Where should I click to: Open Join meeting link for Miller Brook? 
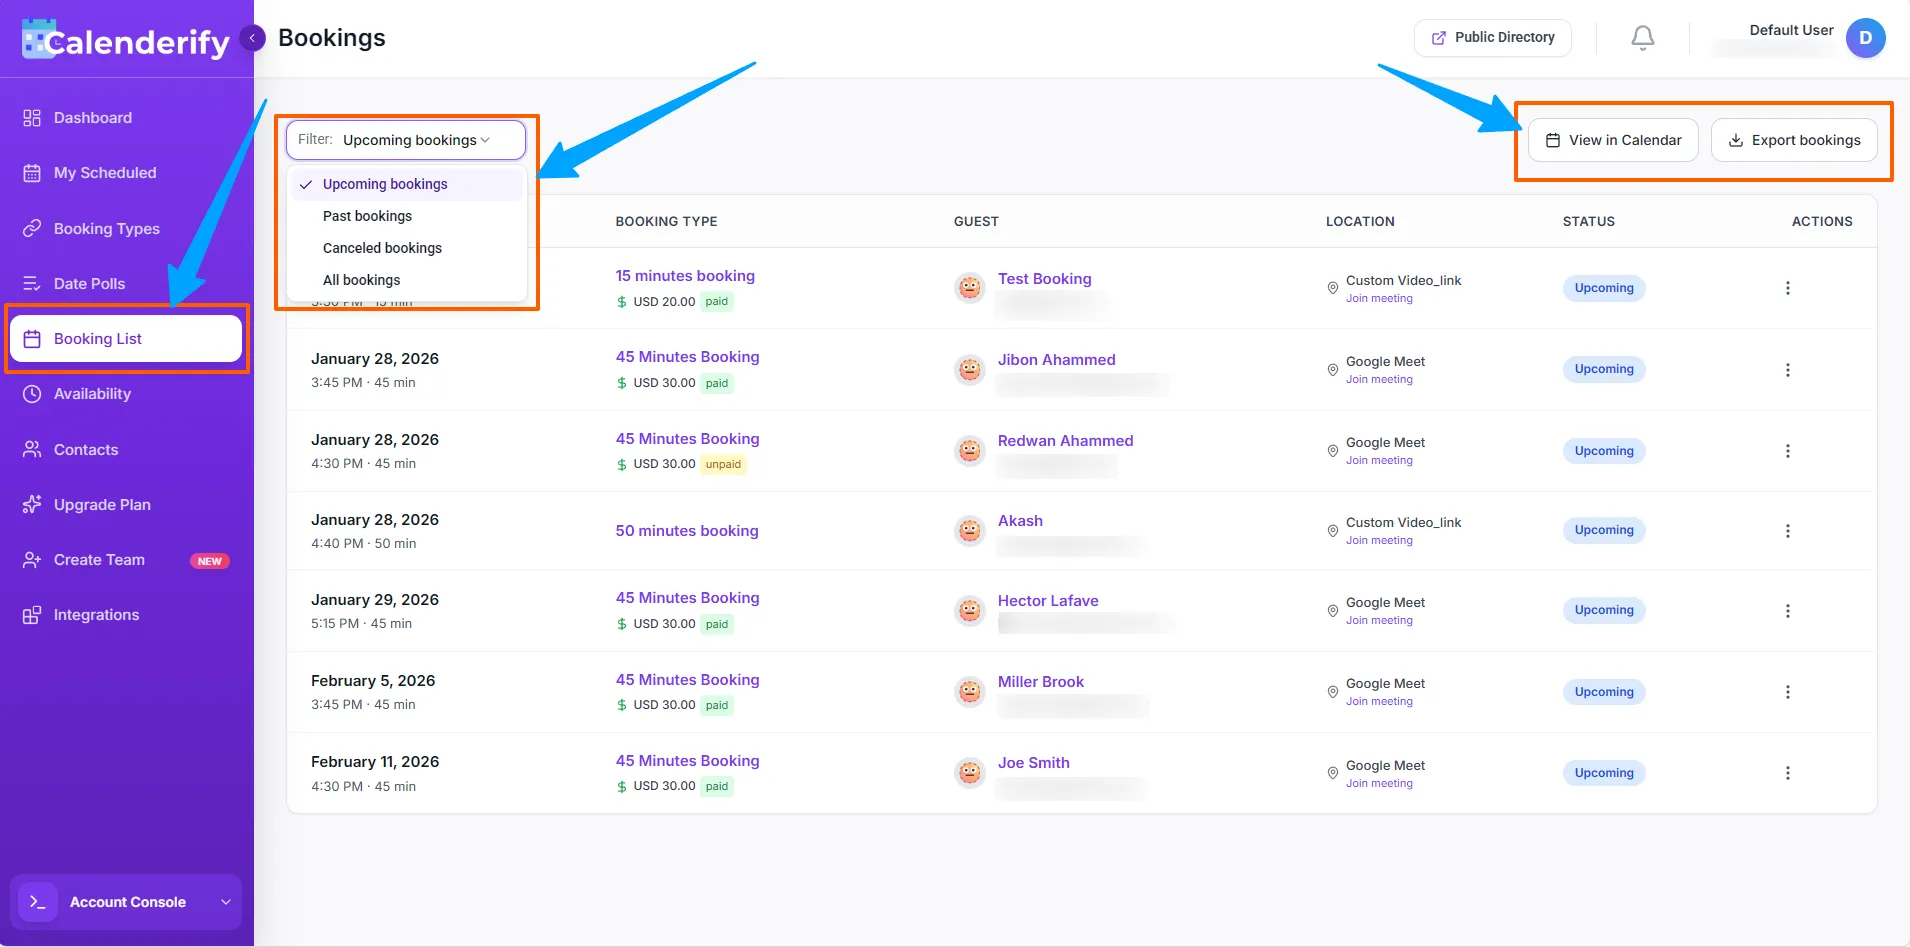[1379, 702]
